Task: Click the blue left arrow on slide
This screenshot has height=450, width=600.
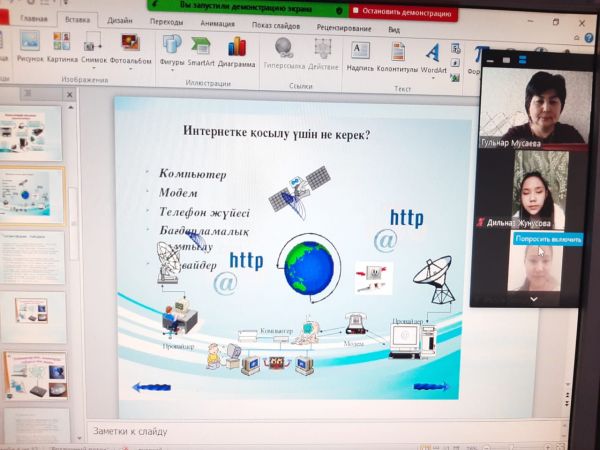Action: 152,387
